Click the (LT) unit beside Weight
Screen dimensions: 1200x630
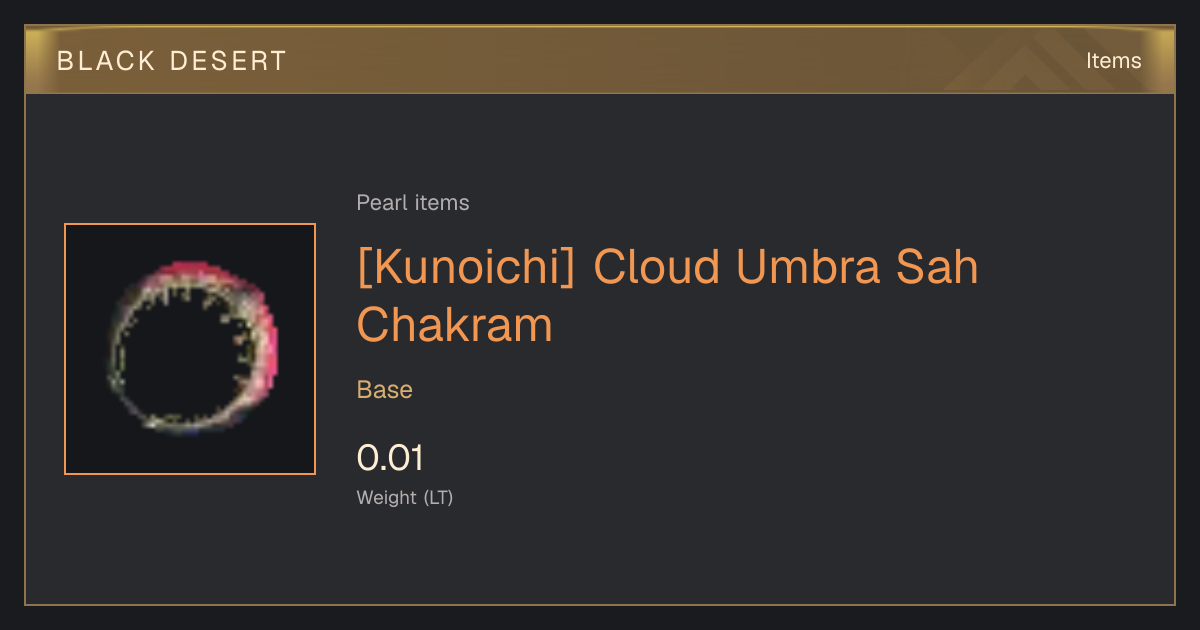pyautogui.click(x=438, y=498)
